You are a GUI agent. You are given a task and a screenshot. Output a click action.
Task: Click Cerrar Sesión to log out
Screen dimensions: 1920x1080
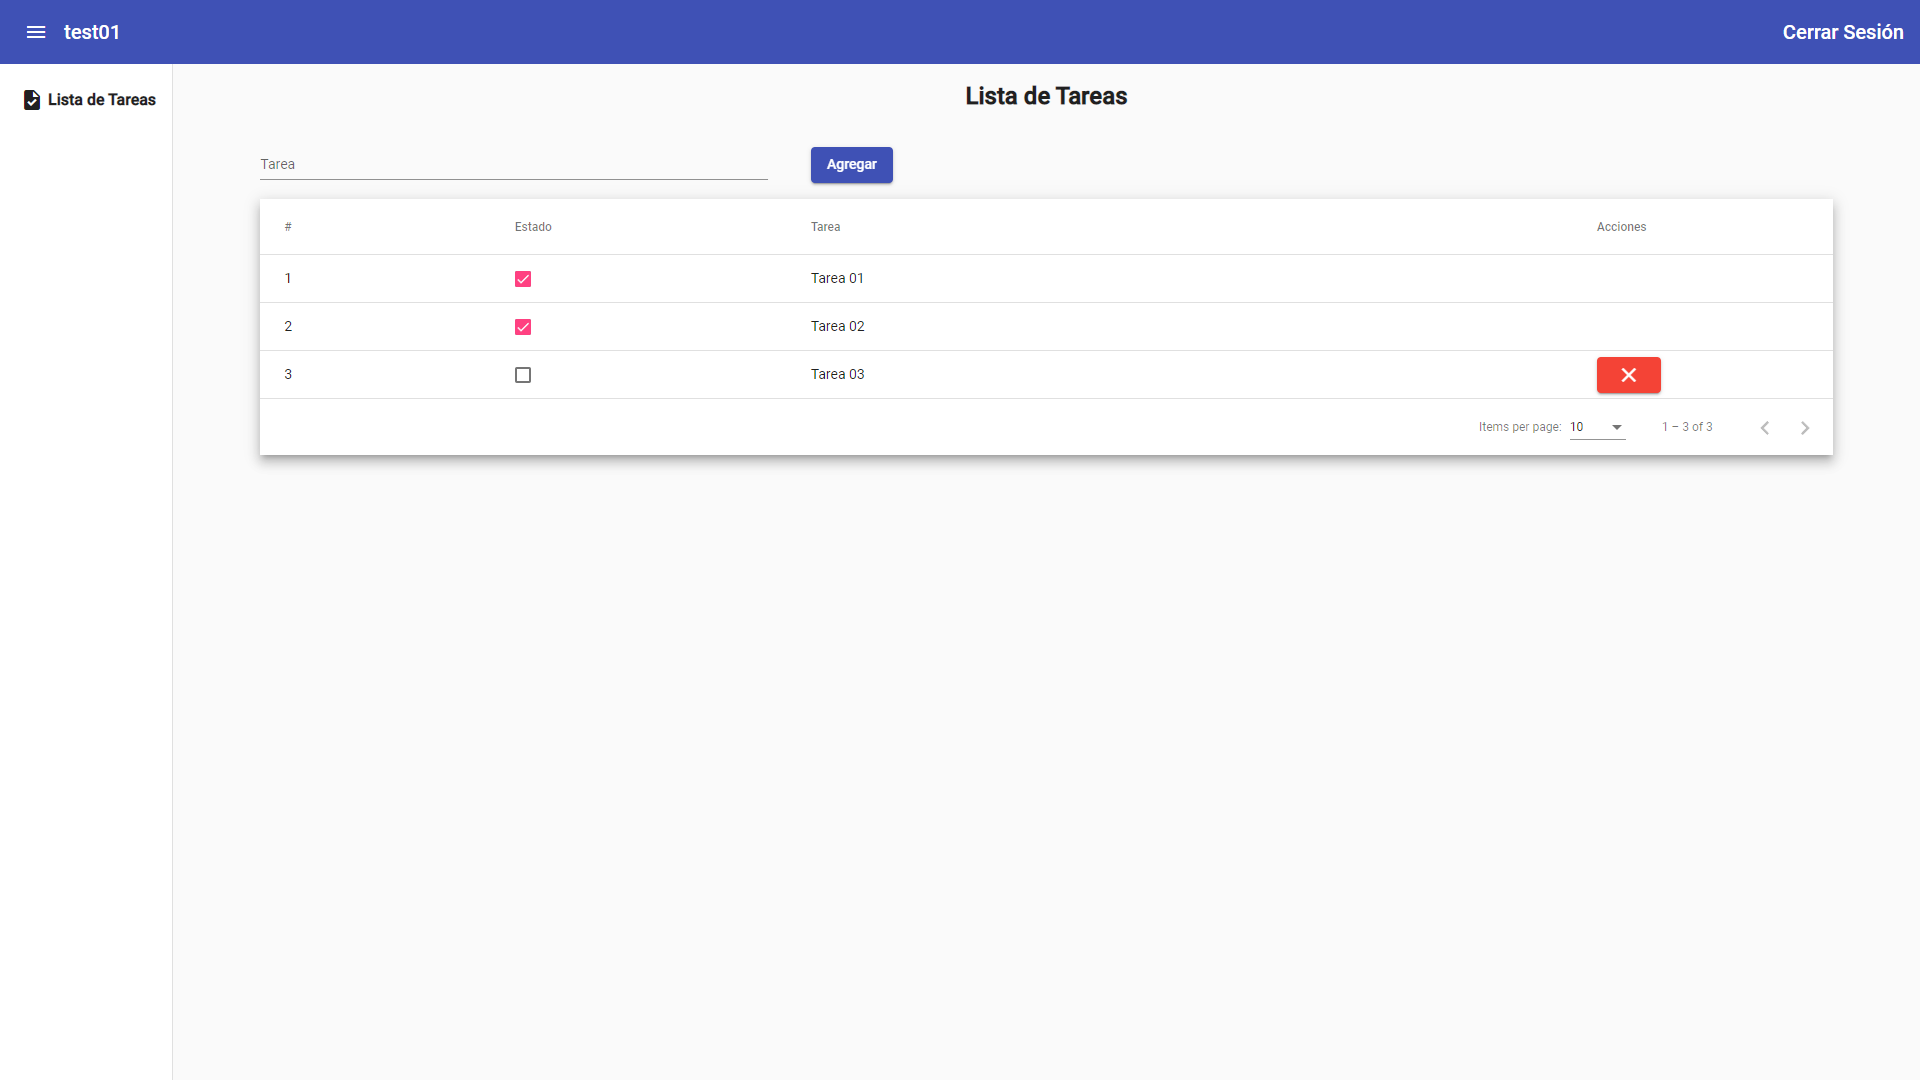click(x=1843, y=32)
